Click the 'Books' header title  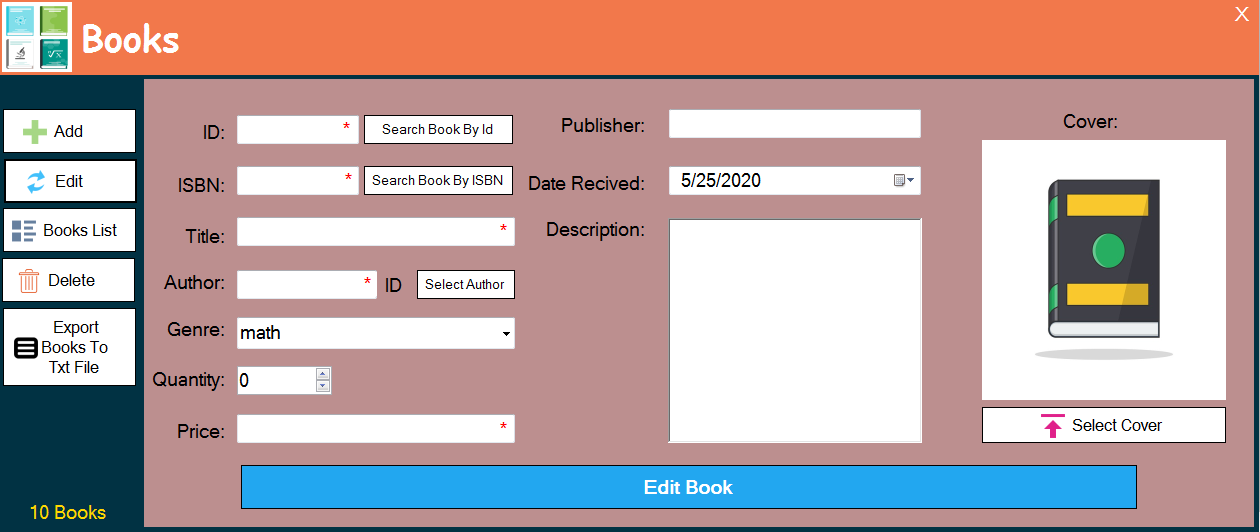tap(130, 39)
